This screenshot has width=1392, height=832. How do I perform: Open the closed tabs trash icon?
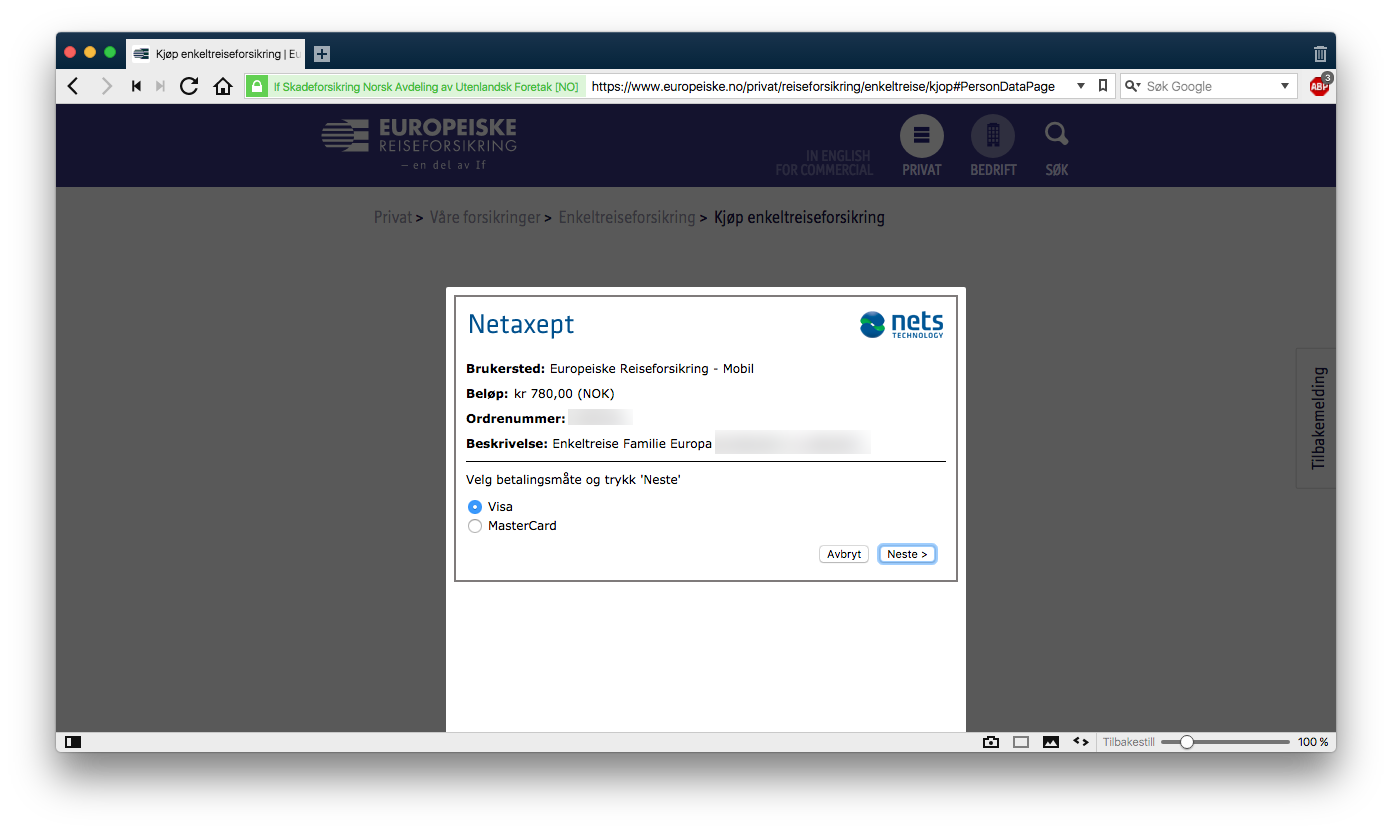(1320, 54)
